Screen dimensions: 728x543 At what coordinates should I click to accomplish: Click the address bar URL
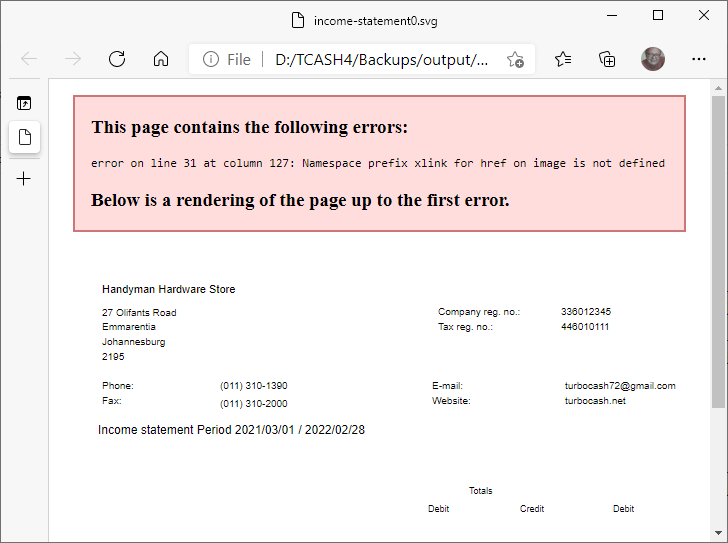[x=380, y=59]
